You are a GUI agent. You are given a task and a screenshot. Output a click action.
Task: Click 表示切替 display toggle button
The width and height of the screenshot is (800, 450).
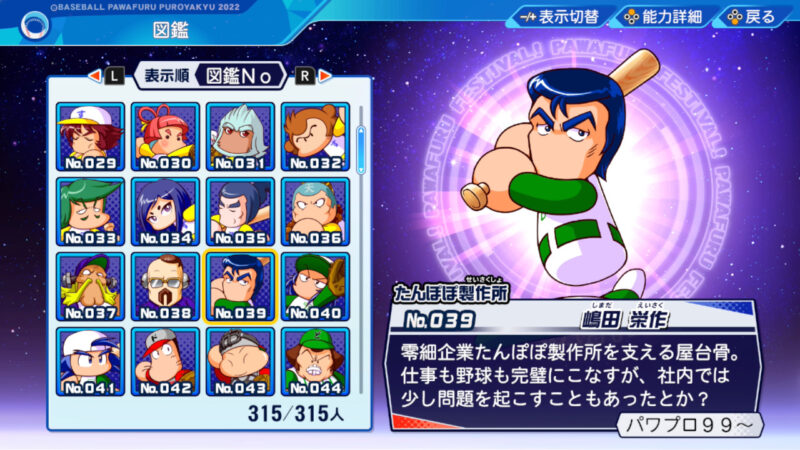point(559,17)
